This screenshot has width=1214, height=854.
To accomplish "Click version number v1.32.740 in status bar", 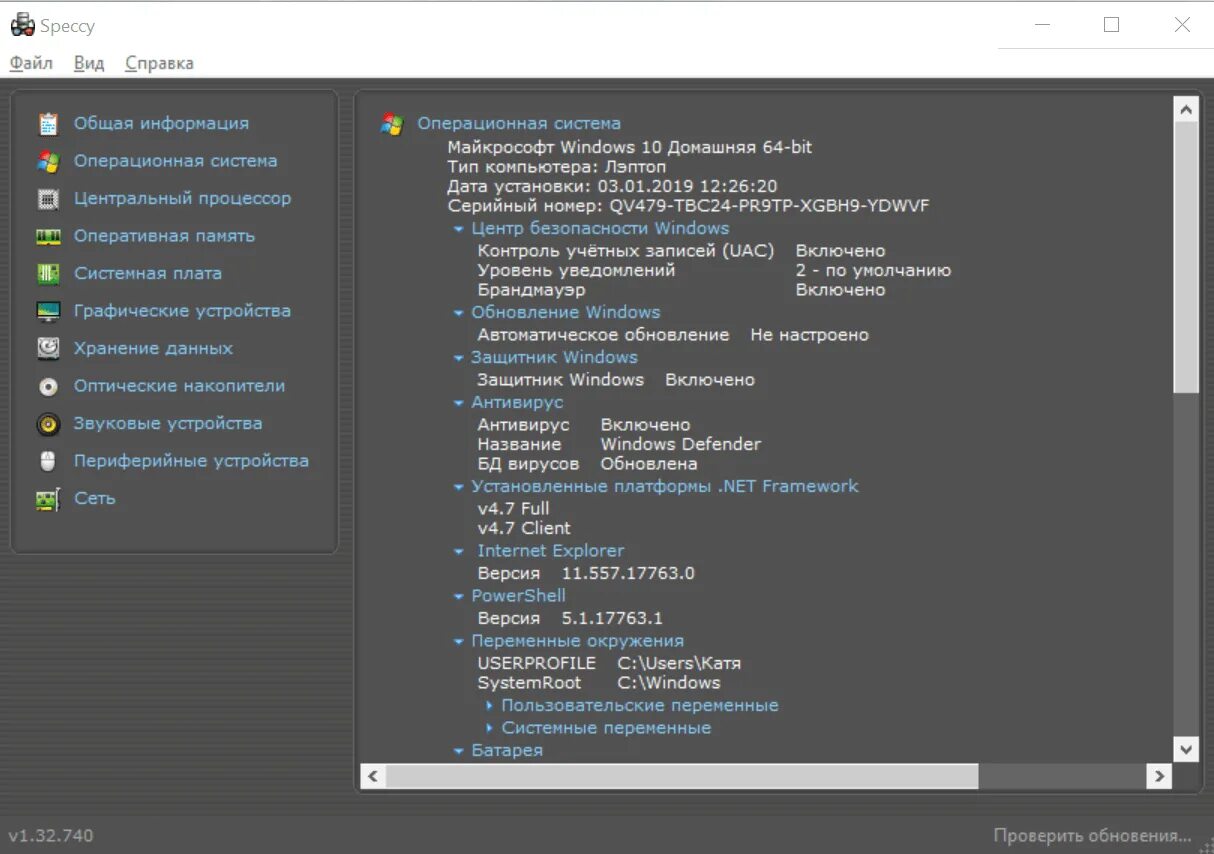I will pos(51,835).
